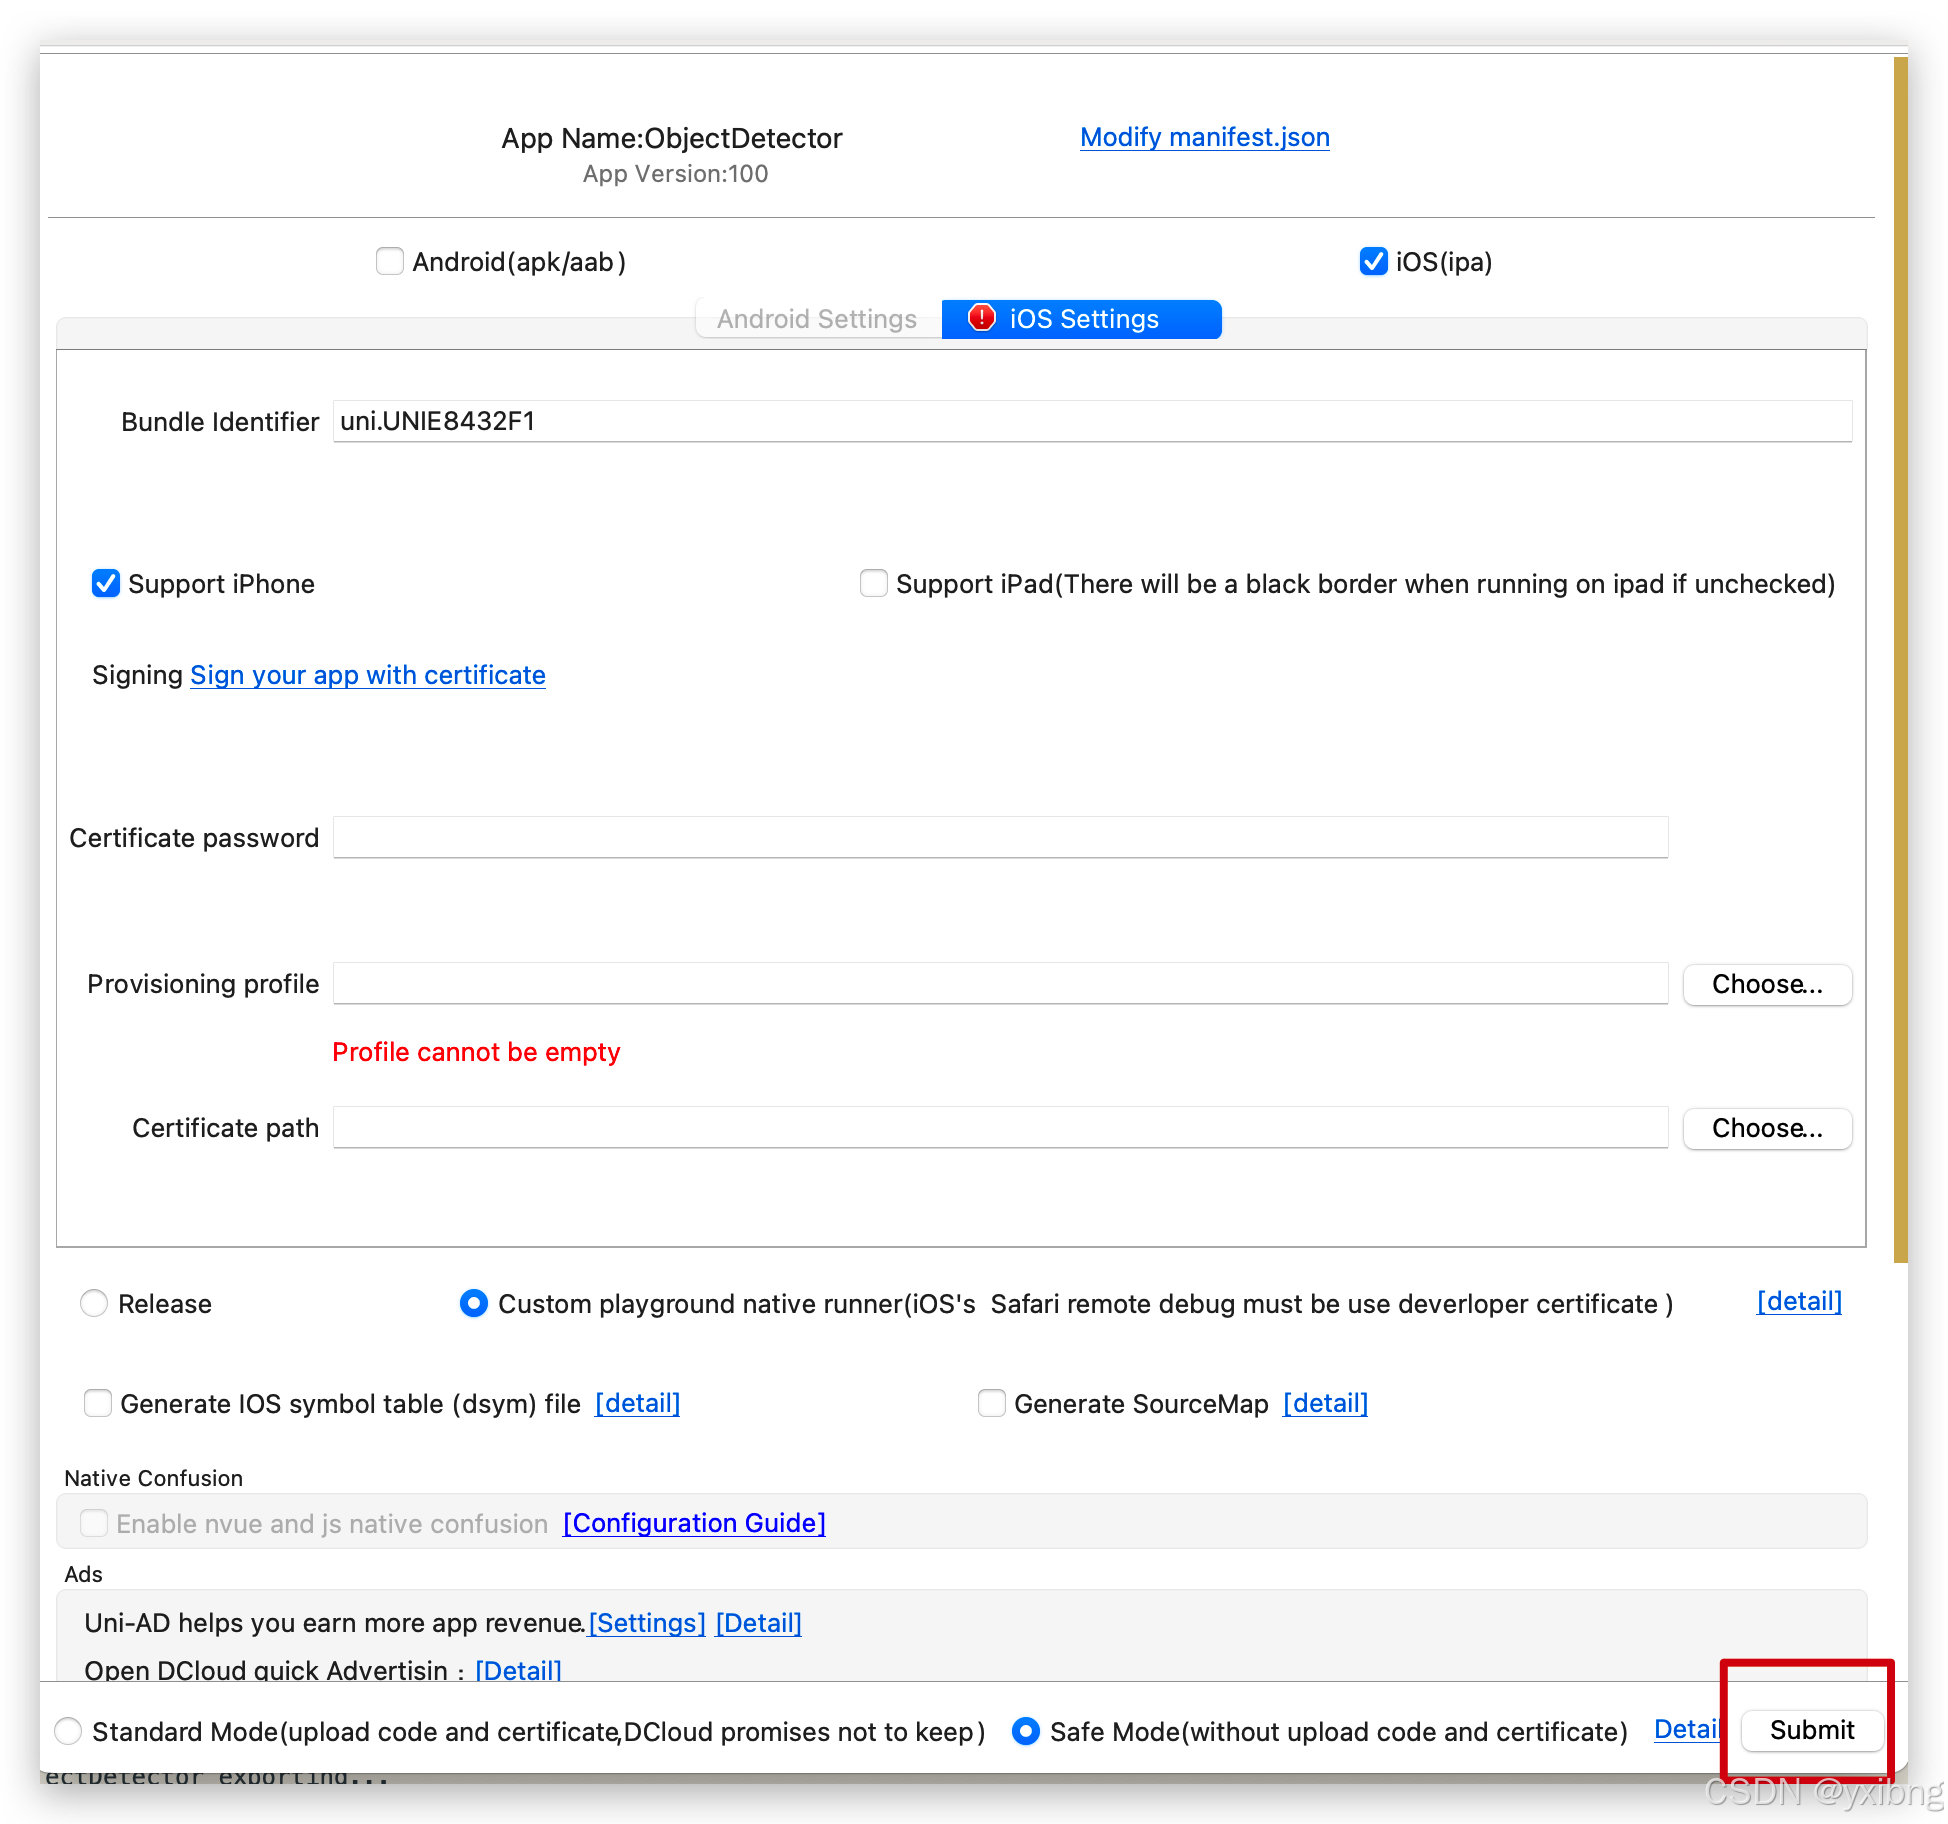Switch to Android Settings tab
This screenshot has height=1824, width=1948.
click(817, 319)
